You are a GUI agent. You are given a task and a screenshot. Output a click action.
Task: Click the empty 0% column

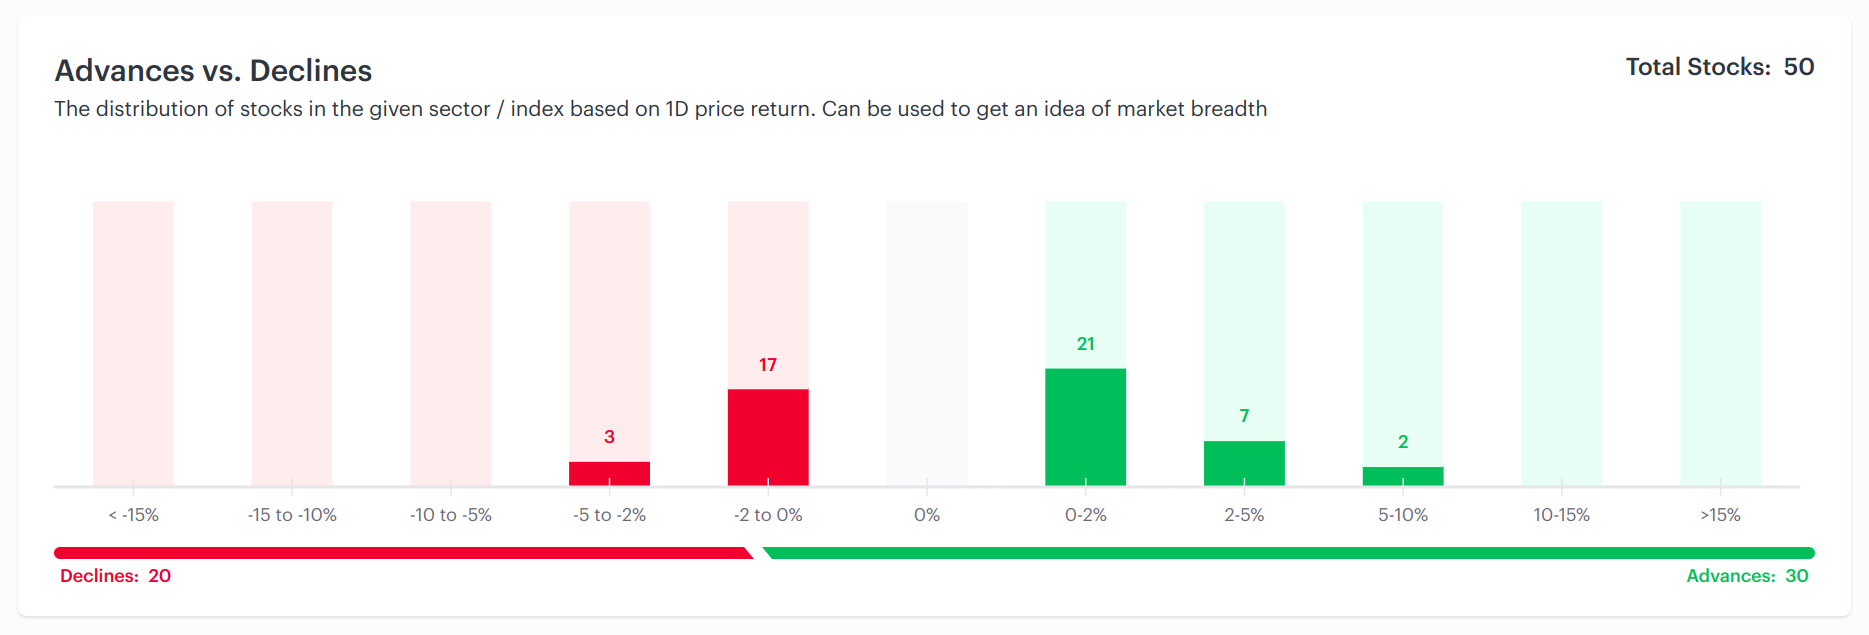click(x=927, y=343)
